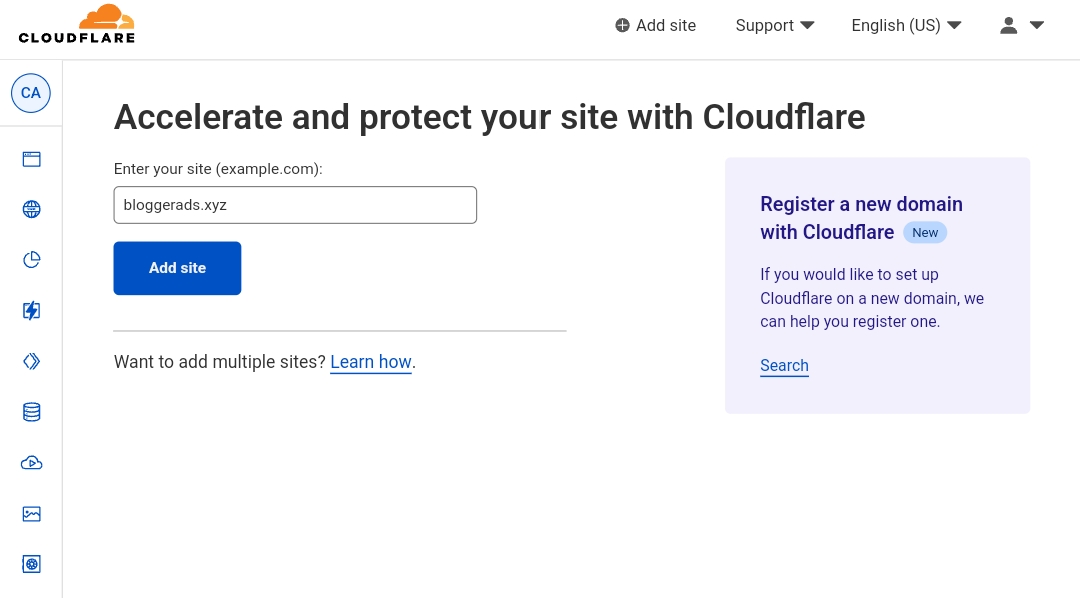This screenshot has height=598, width=1080.
Task: Open the globe Domain Registration icon
Action: click(32, 209)
